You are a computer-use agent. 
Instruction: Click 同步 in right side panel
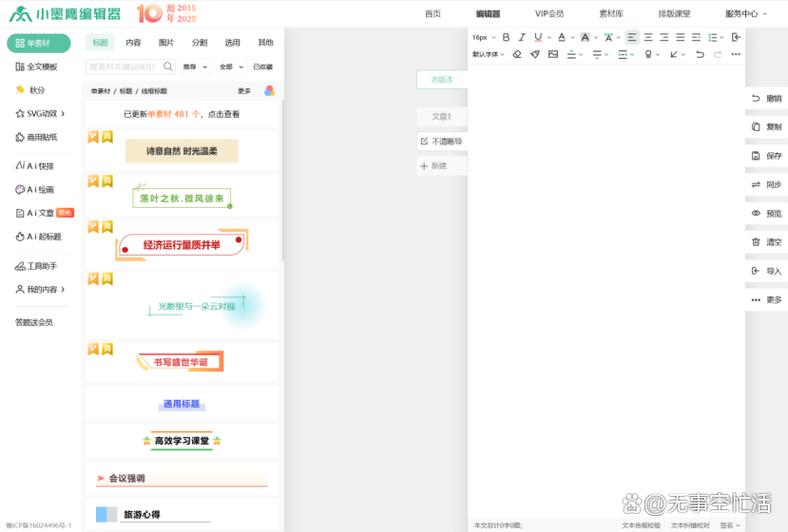point(766,185)
